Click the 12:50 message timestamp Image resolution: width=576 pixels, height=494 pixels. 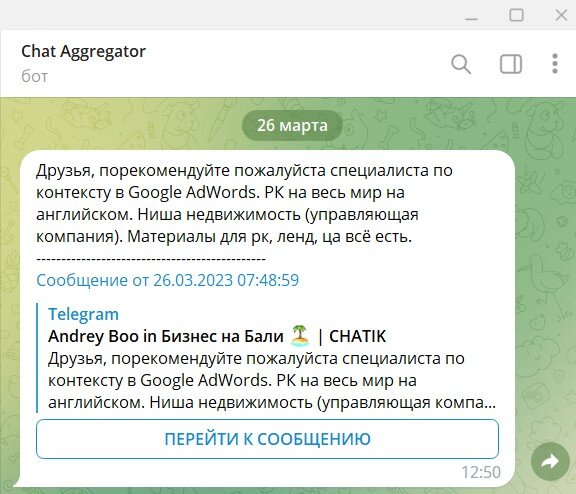tap(481, 472)
